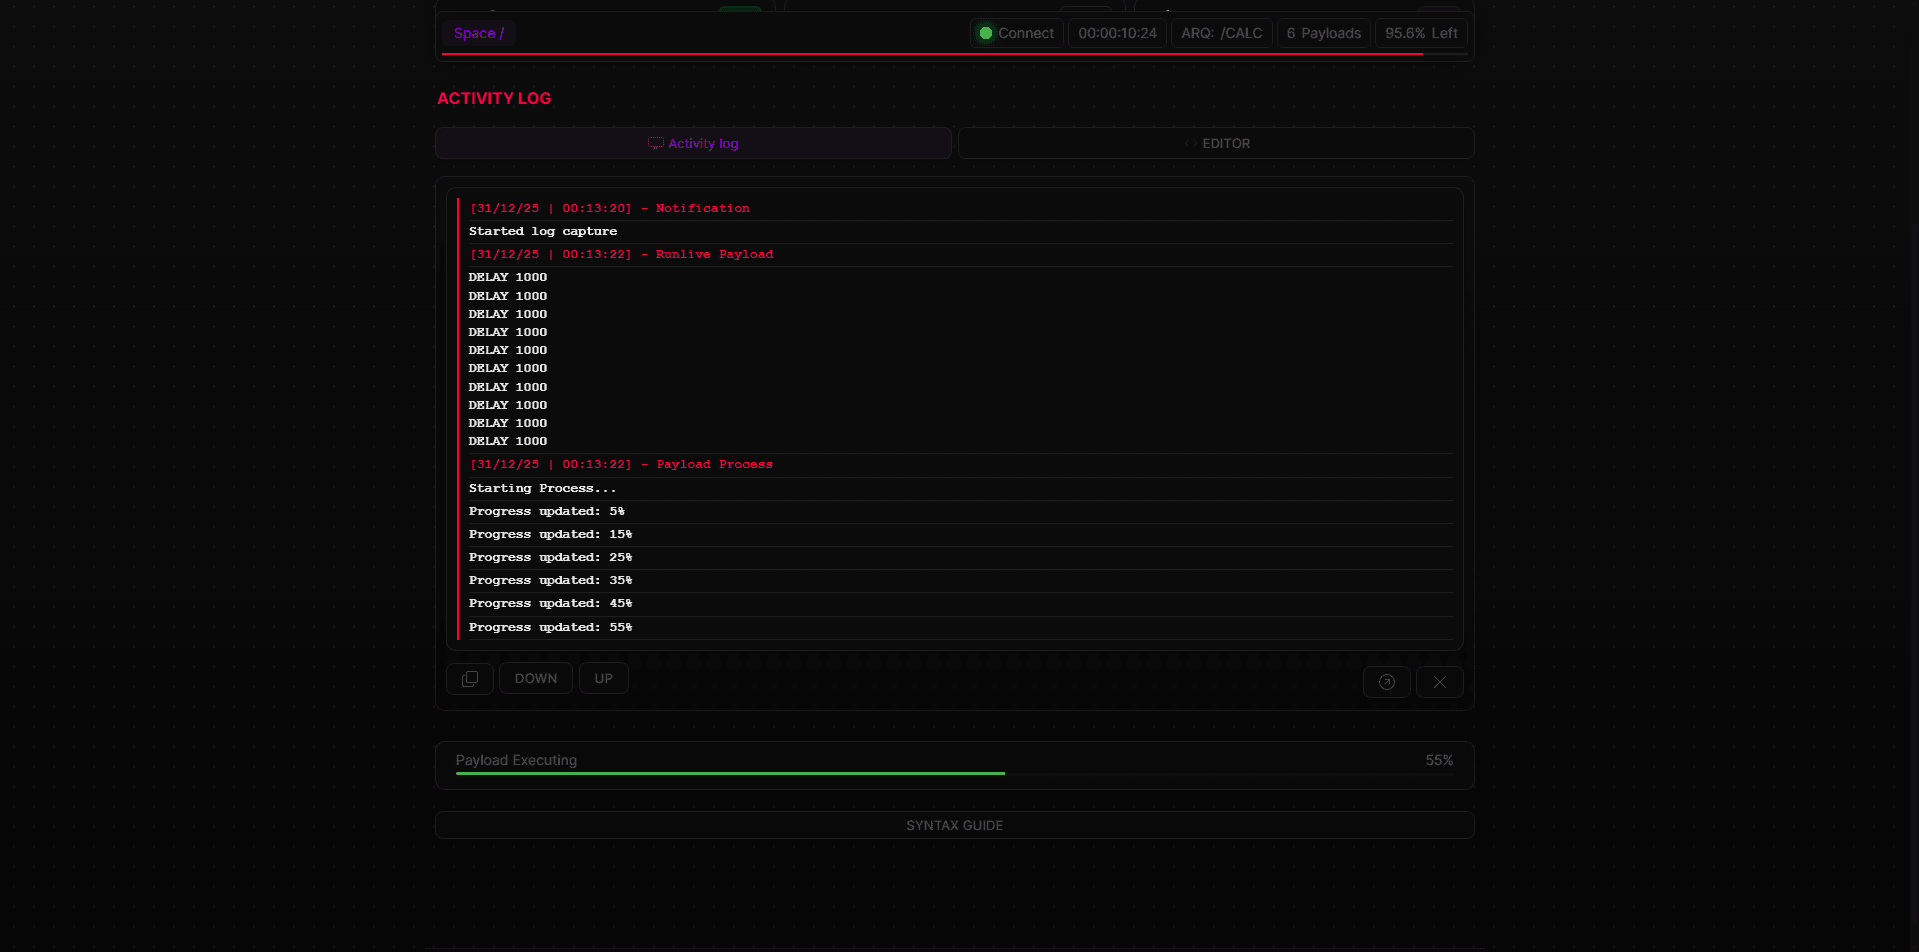Viewport: 1919px width, 952px height.
Task: Click the ARQ: /CALC status badge
Action: click(x=1221, y=33)
